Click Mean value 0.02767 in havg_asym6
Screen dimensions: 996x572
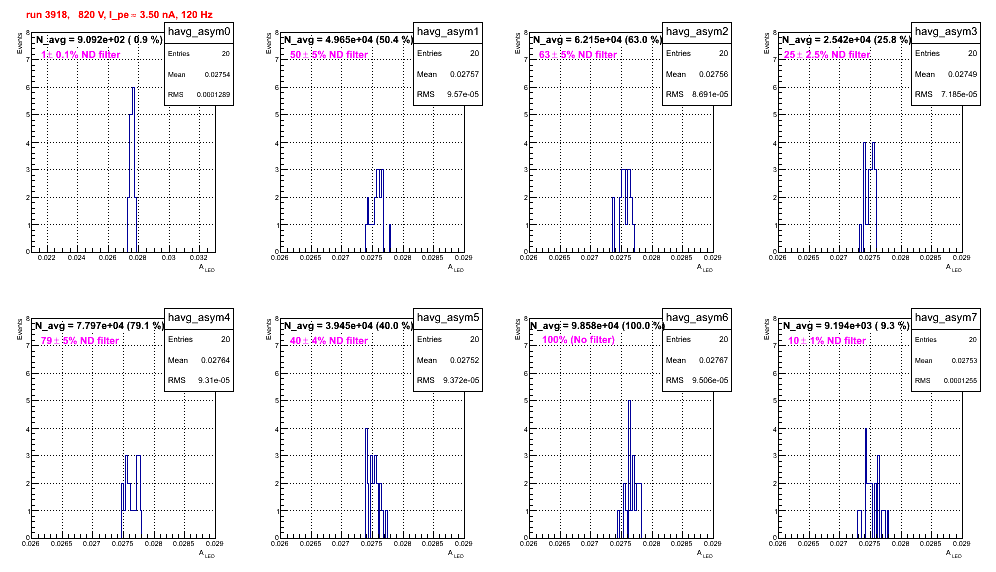[x=713, y=360]
